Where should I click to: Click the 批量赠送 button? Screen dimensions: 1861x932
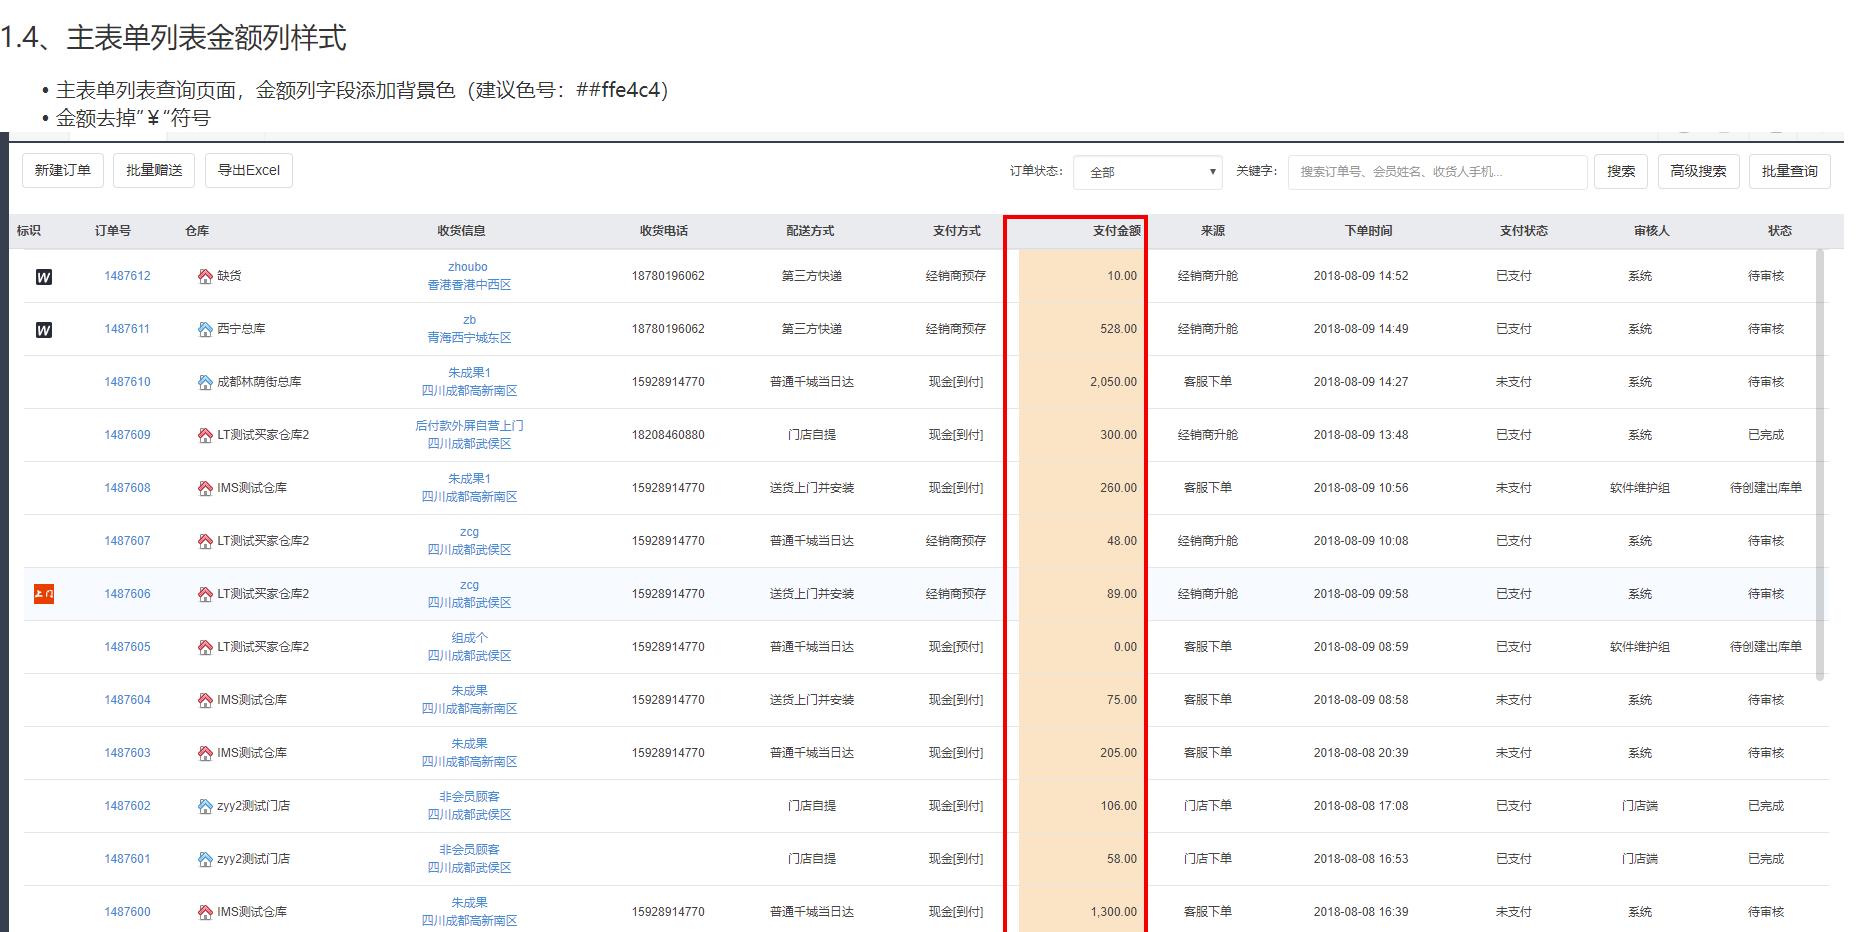[154, 170]
